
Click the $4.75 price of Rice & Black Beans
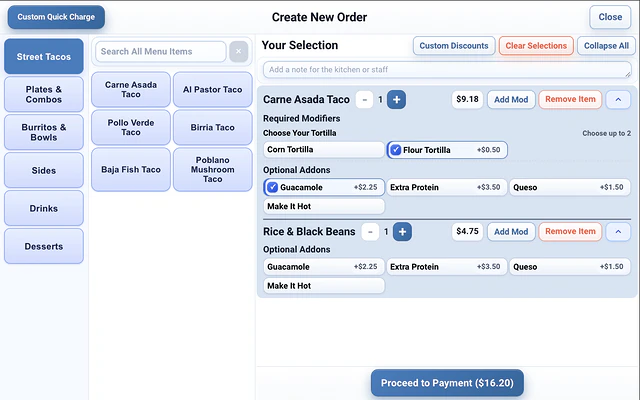click(467, 231)
